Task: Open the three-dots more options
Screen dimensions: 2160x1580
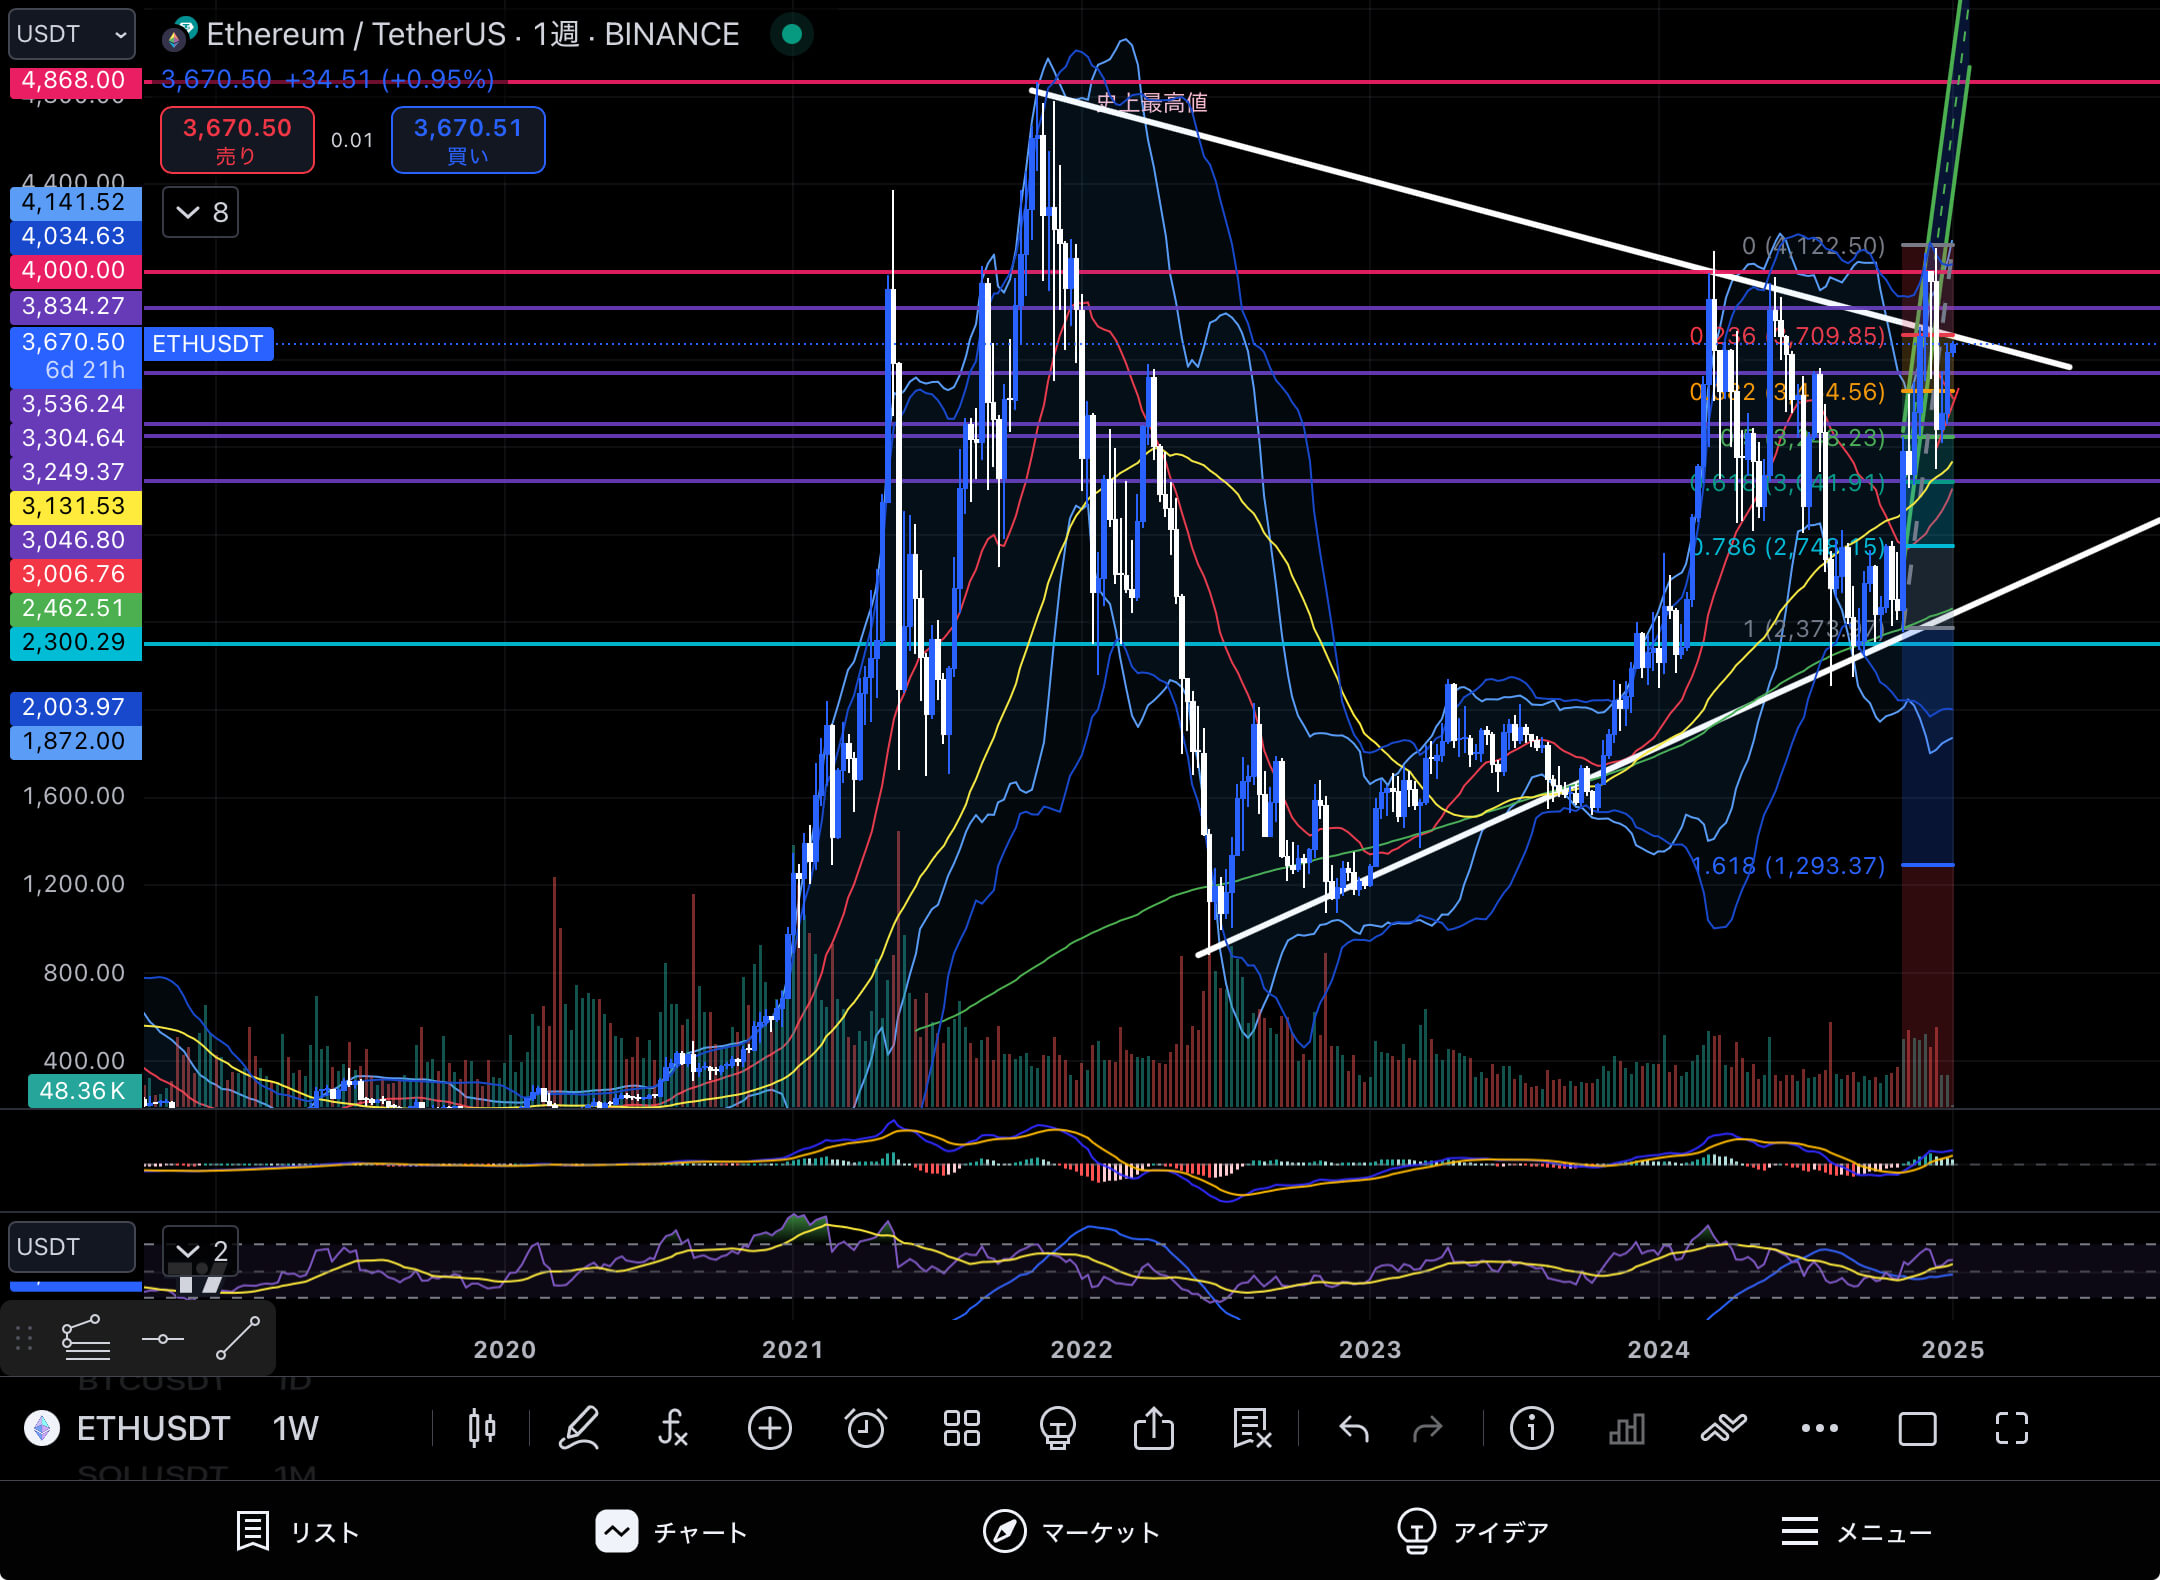Action: click(1819, 1428)
